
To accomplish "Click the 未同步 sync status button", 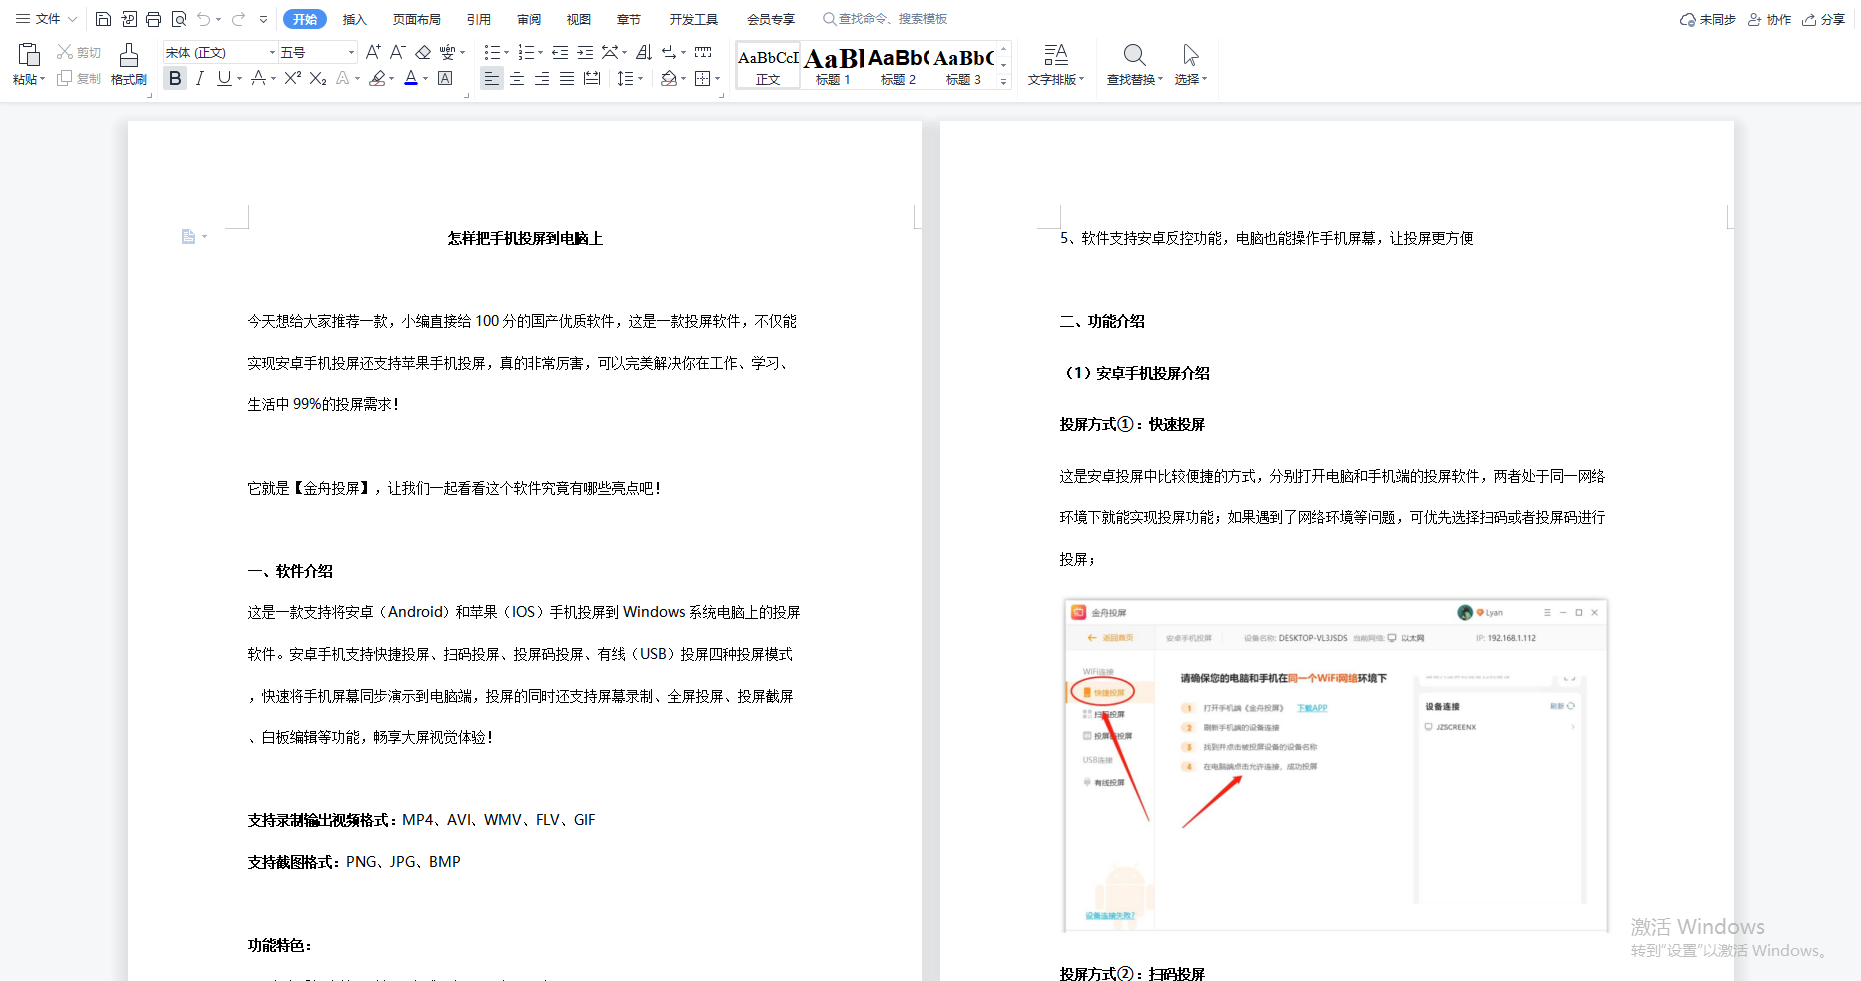I will (1707, 19).
